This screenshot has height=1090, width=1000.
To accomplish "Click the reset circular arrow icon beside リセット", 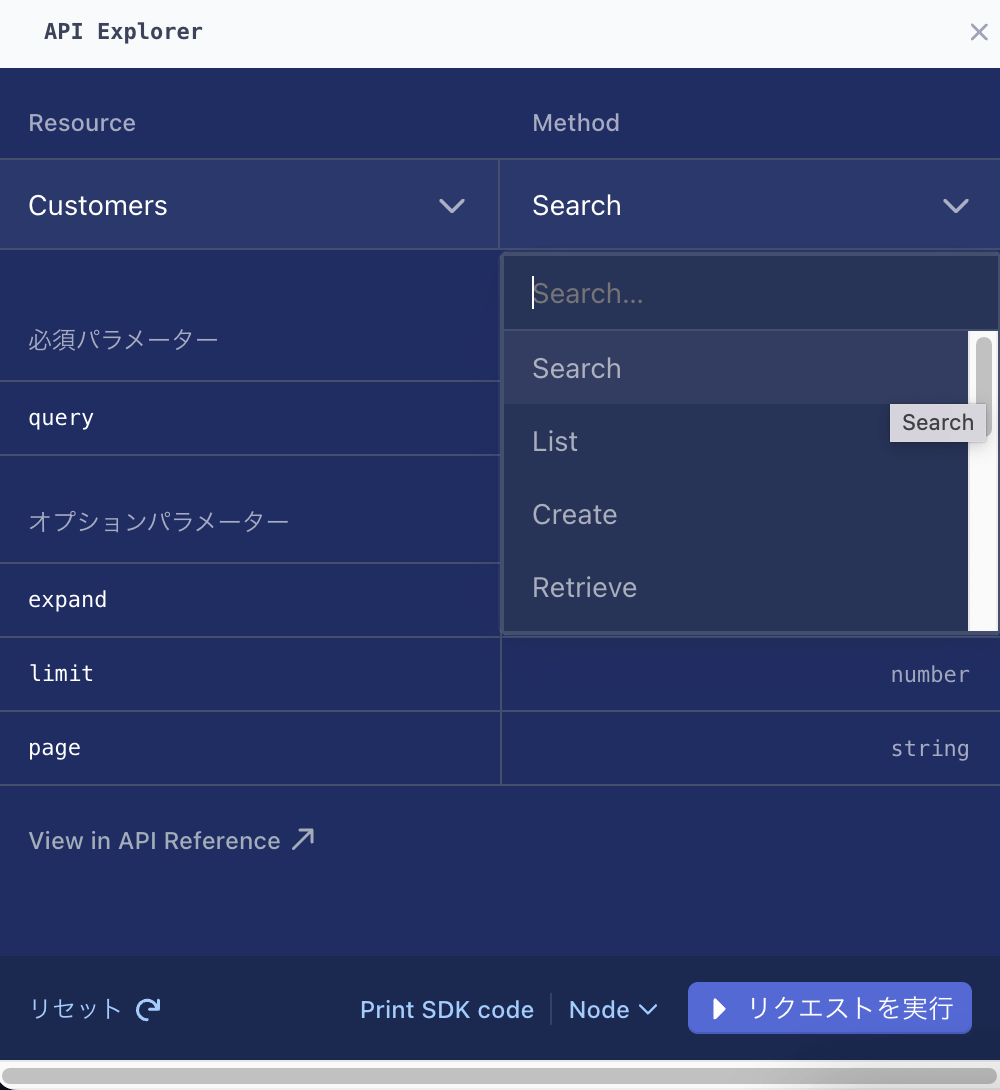I will 147,1009.
